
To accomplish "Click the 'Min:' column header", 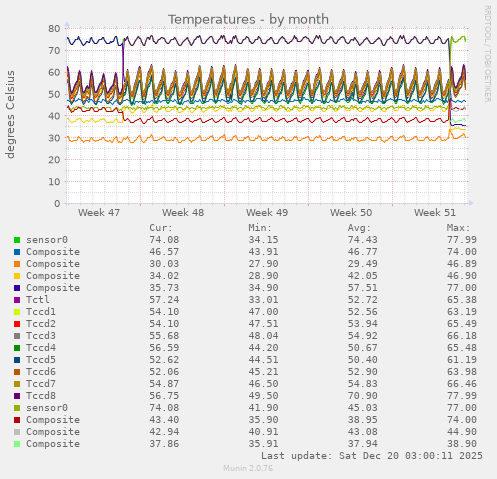I will pyautogui.click(x=260, y=228).
